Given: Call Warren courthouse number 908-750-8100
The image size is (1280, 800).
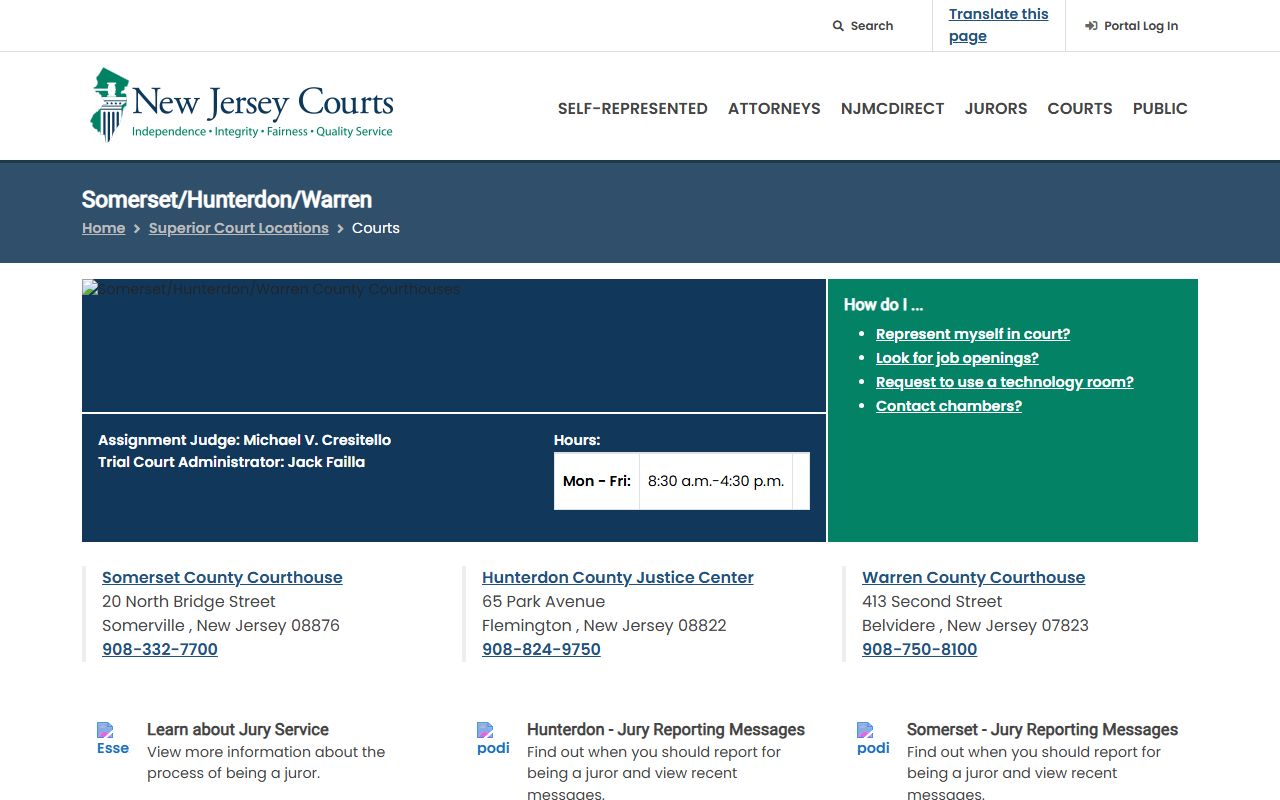Looking at the screenshot, I should click(x=920, y=649).
